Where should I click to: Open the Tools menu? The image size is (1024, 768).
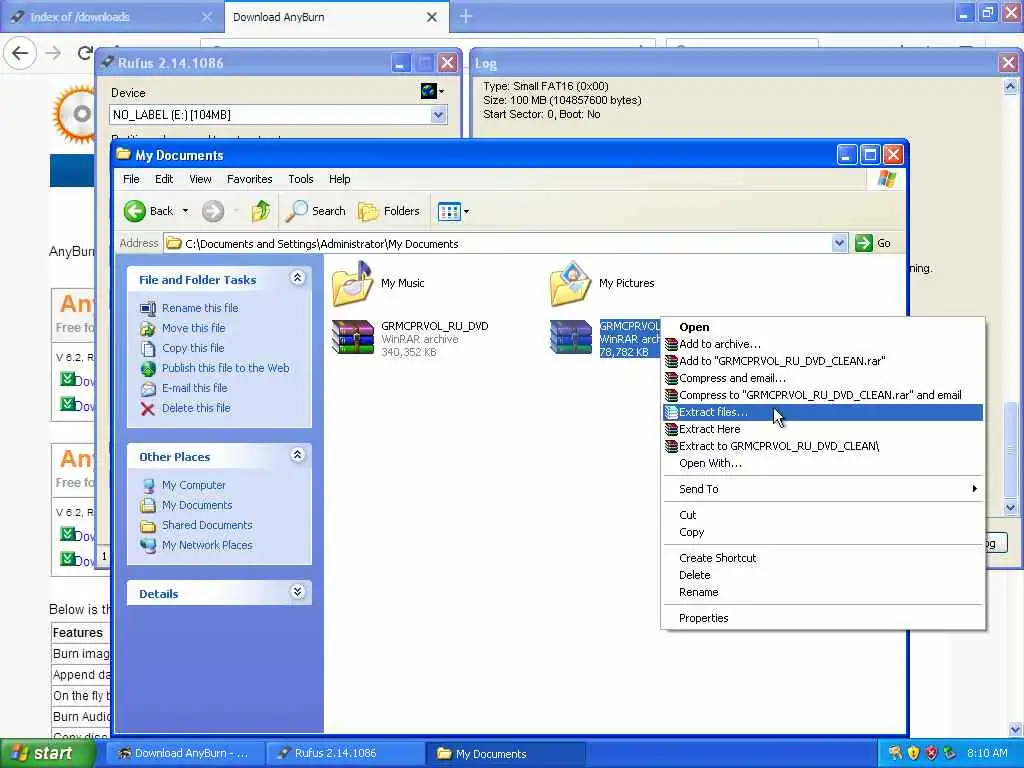[x=300, y=179]
